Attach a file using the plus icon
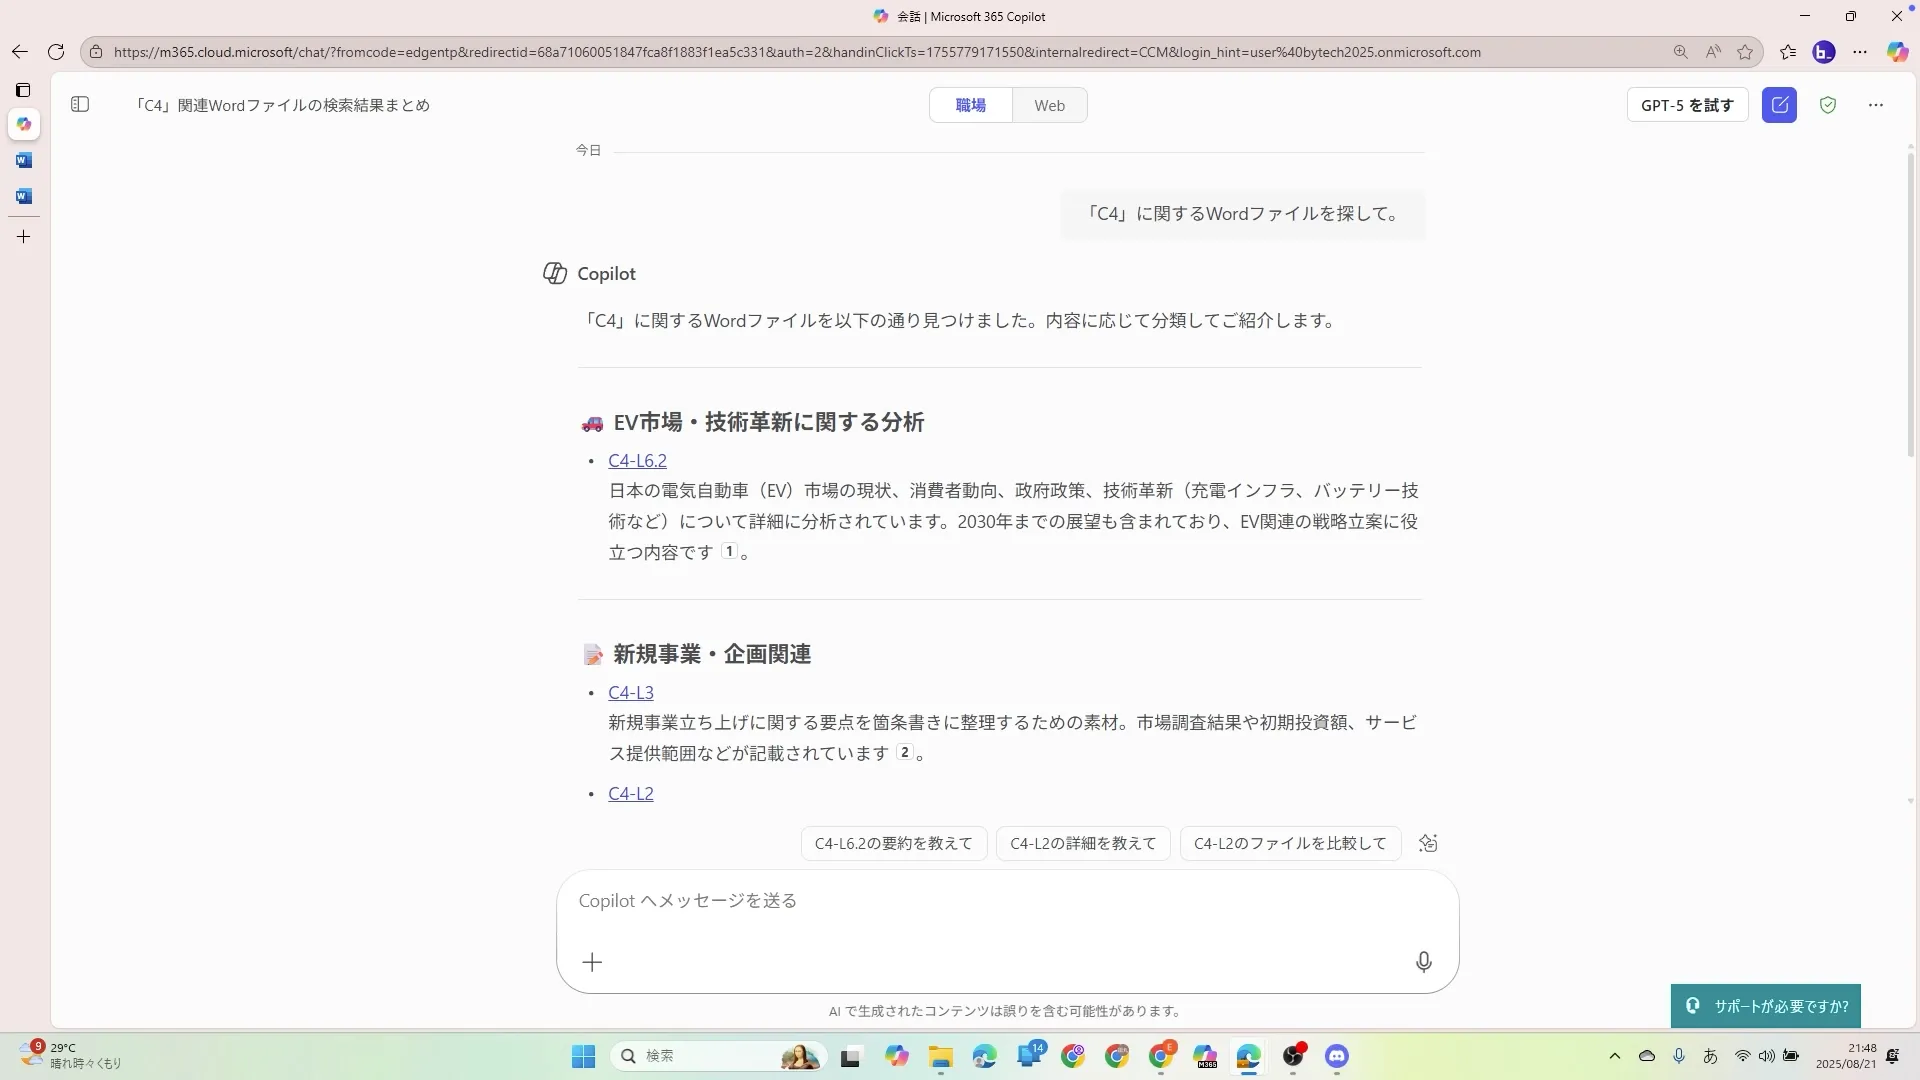 [x=593, y=962]
